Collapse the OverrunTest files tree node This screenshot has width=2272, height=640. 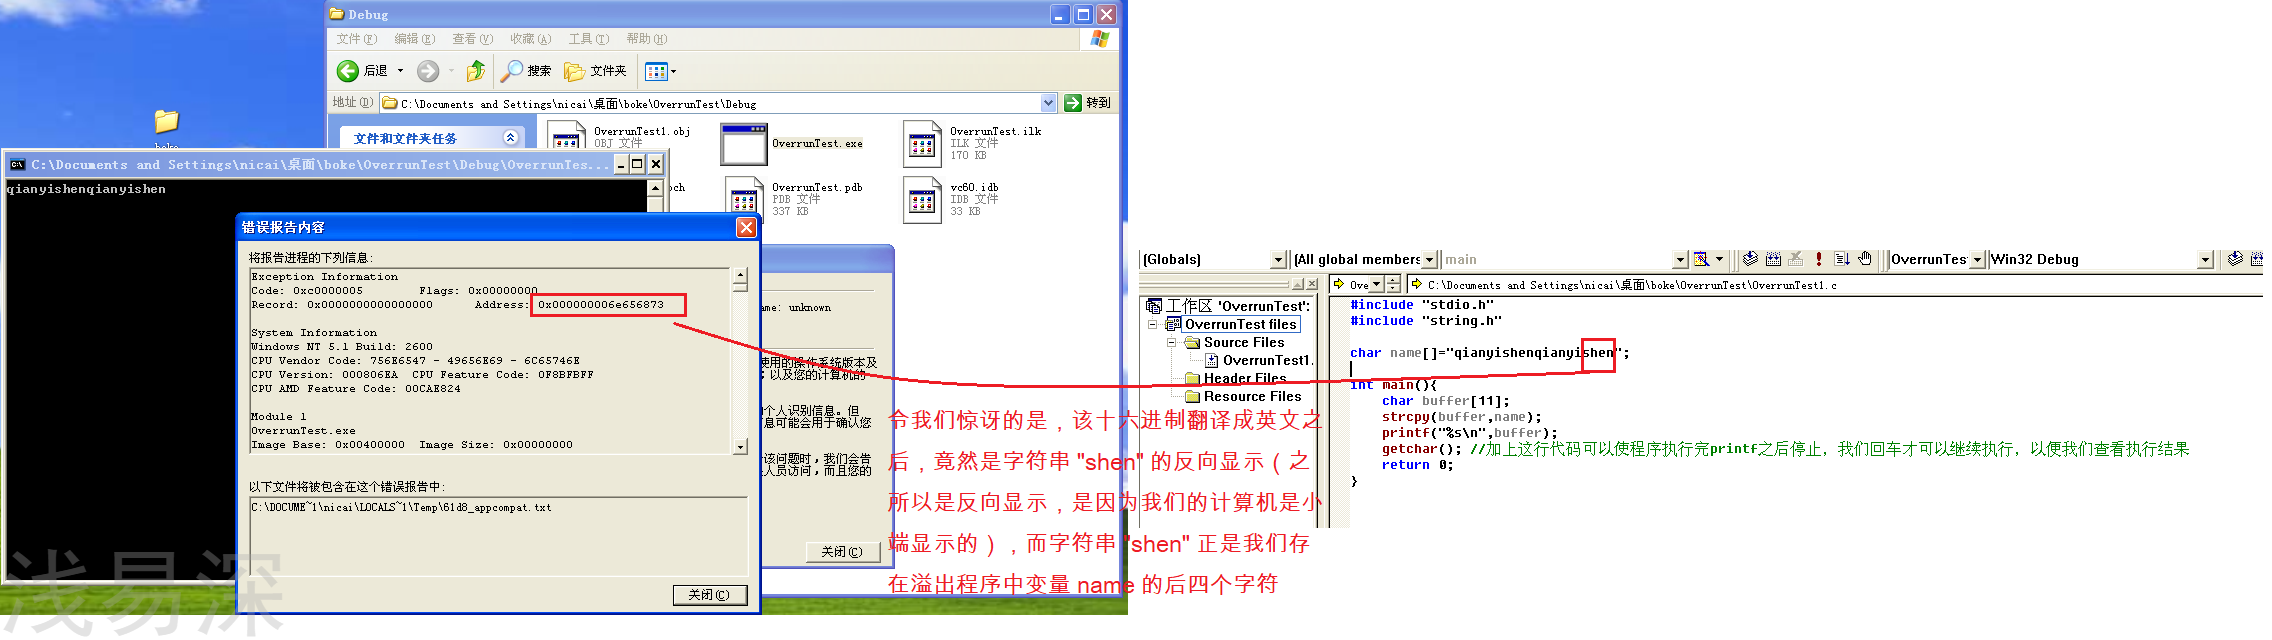1153,324
